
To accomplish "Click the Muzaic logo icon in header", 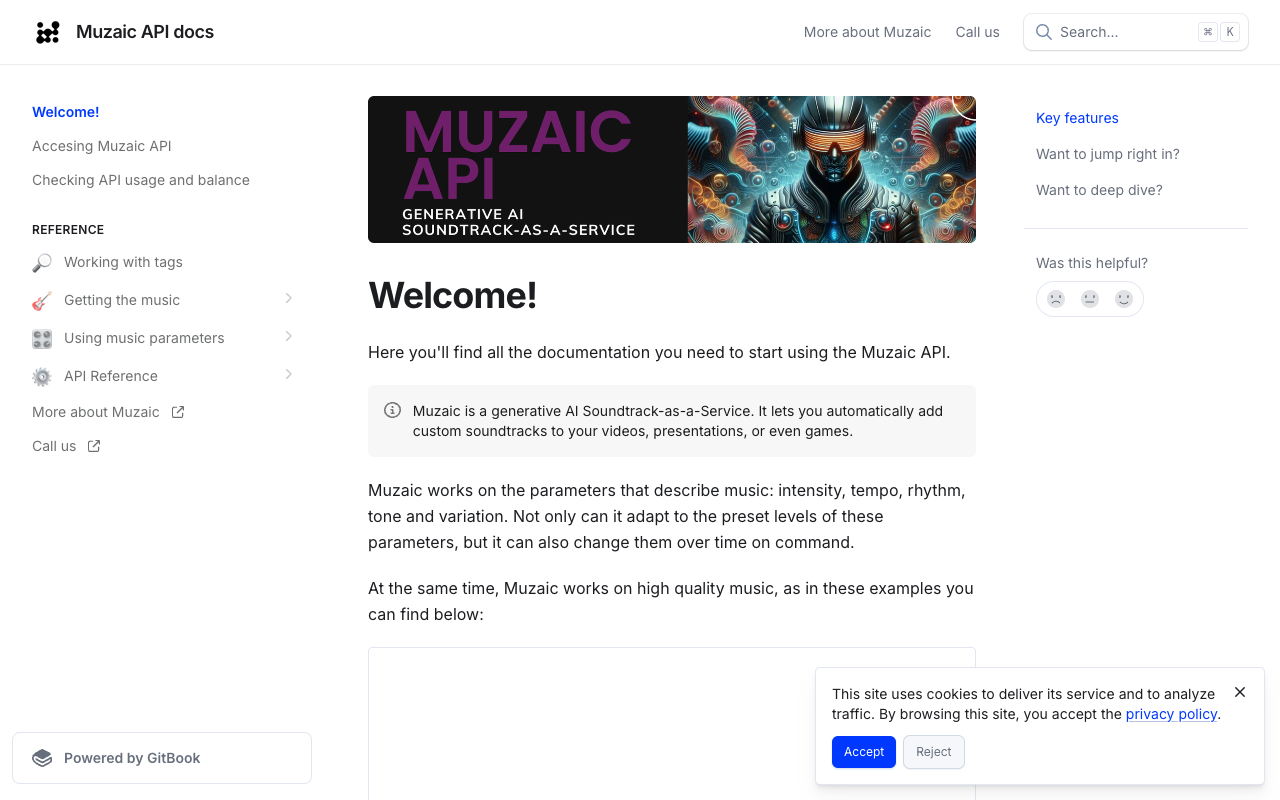I will [48, 32].
